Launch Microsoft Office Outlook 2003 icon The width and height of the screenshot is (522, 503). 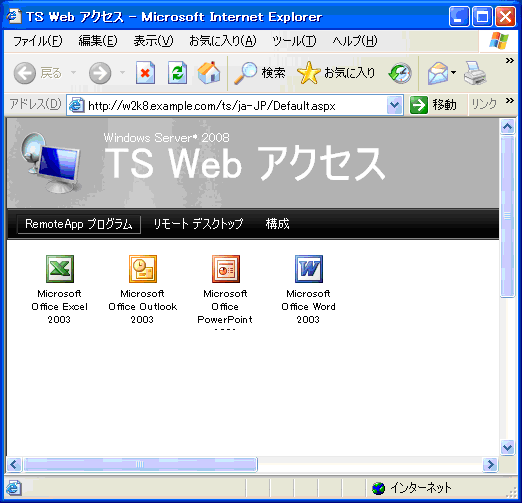143,269
